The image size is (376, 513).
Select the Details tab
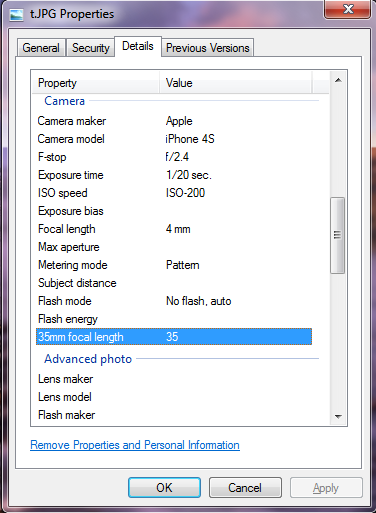coord(138,46)
